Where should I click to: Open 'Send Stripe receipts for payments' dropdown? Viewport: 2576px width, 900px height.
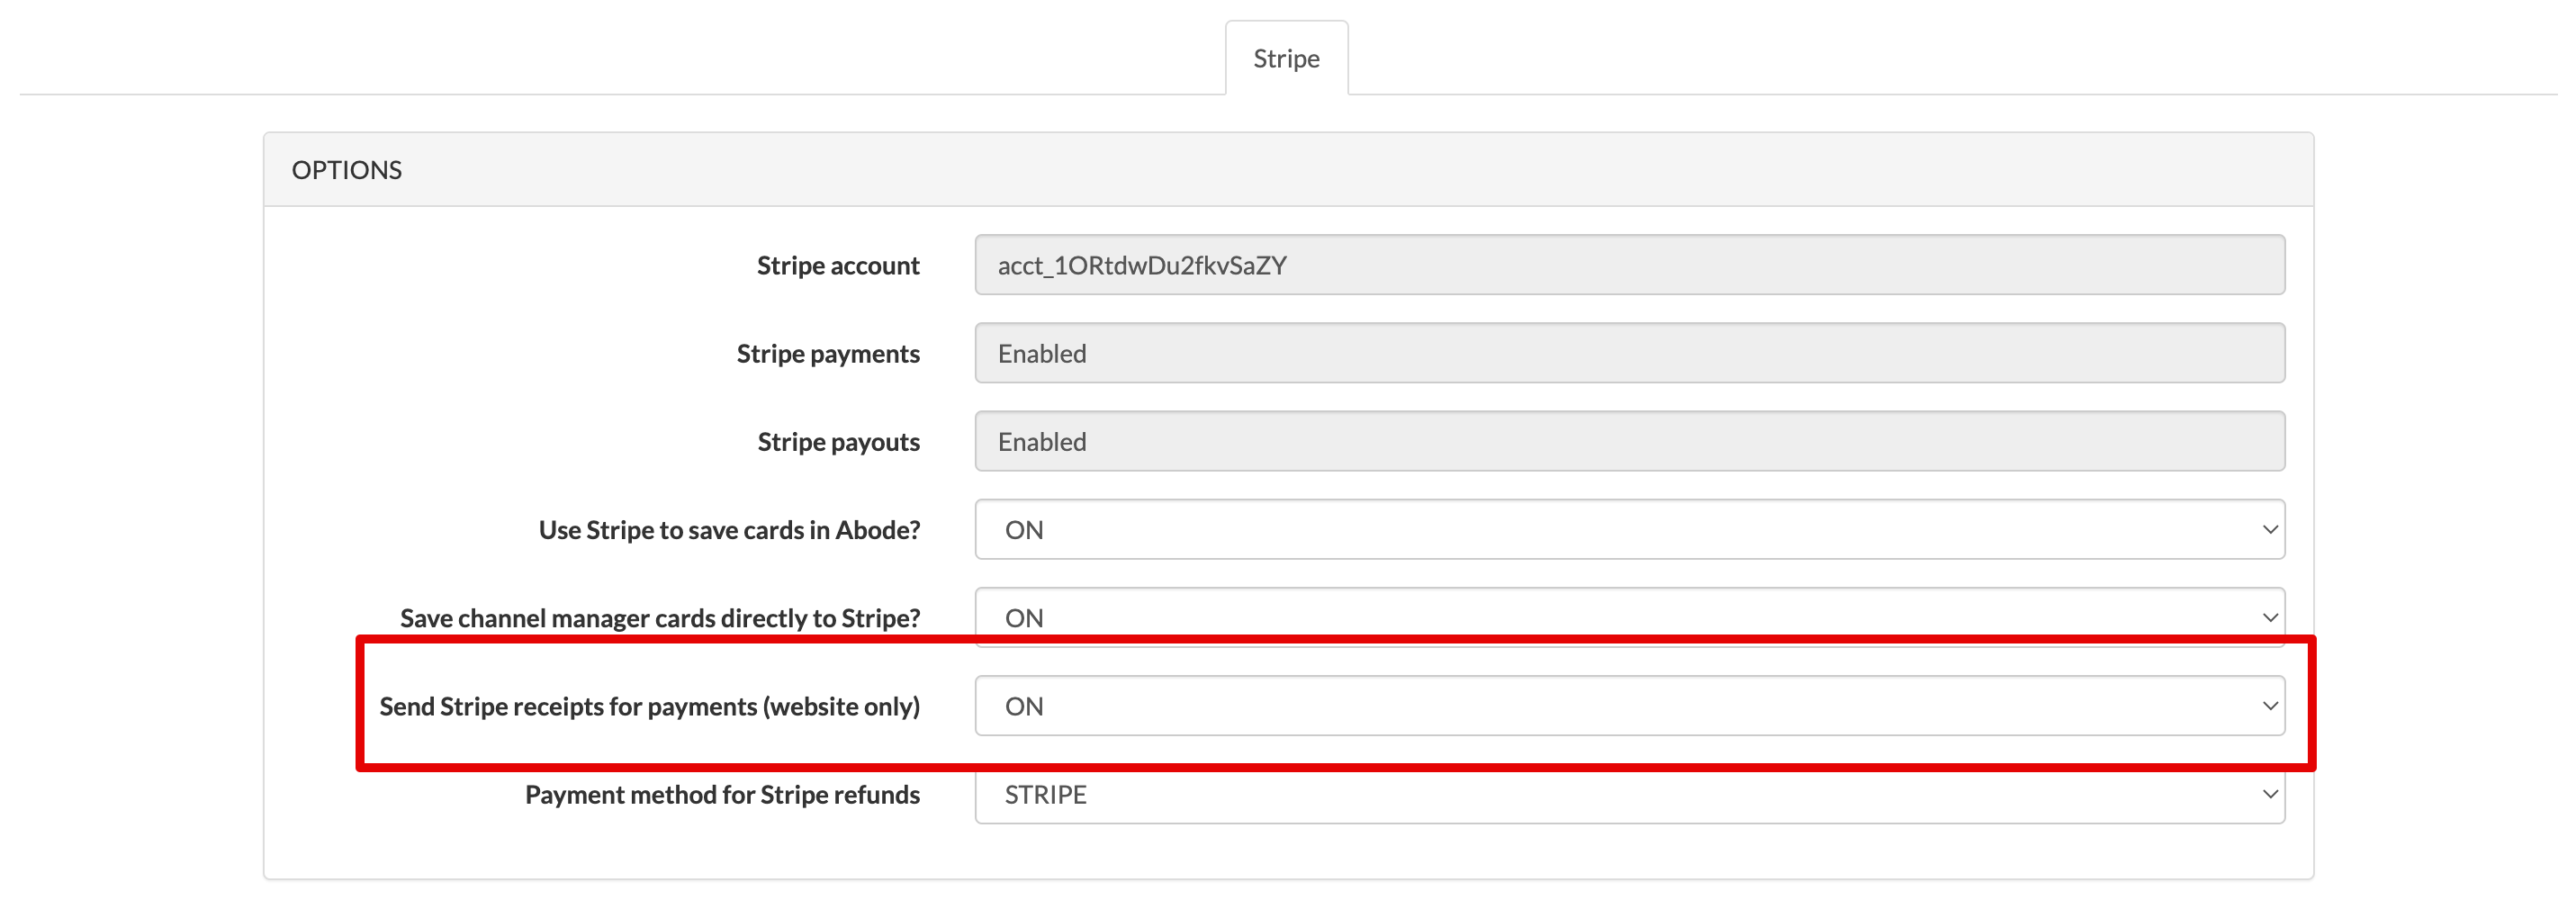tap(1629, 706)
